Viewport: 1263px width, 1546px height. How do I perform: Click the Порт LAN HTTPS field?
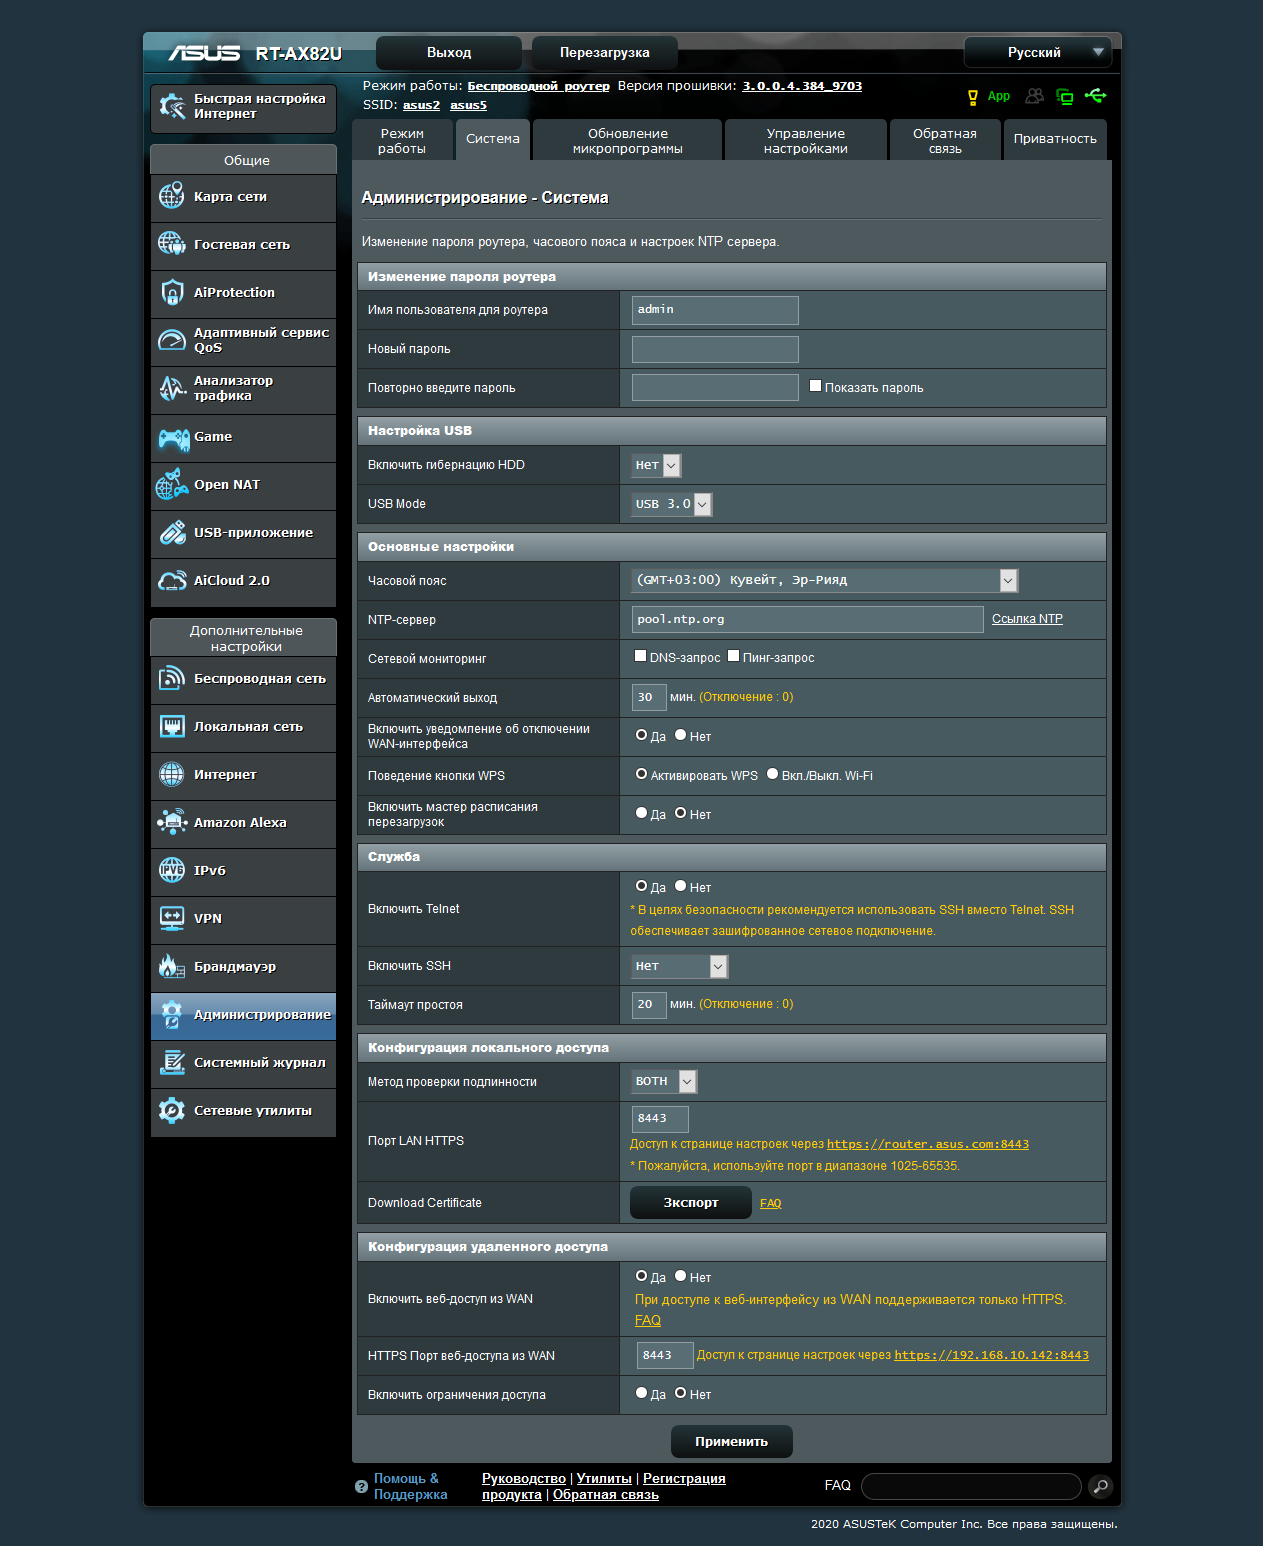(x=660, y=1119)
